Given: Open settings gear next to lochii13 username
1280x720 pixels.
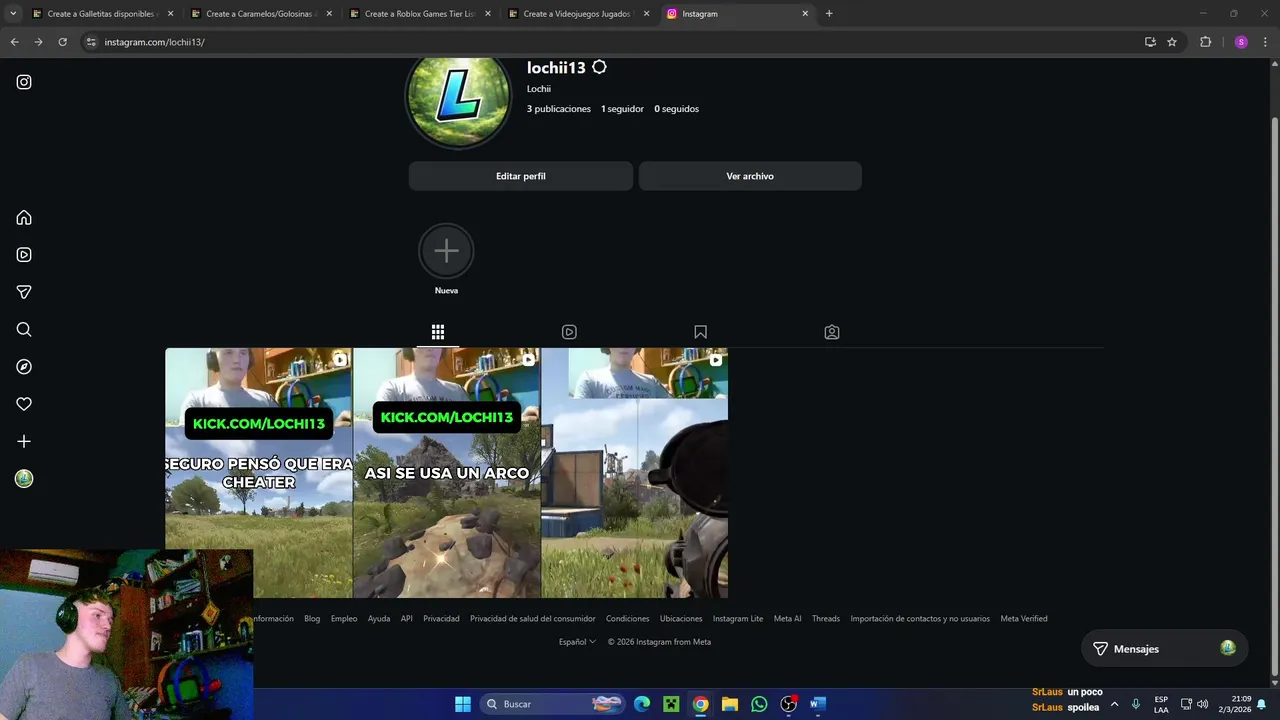Looking at the screenshot, I should click(x=599, y=67).
